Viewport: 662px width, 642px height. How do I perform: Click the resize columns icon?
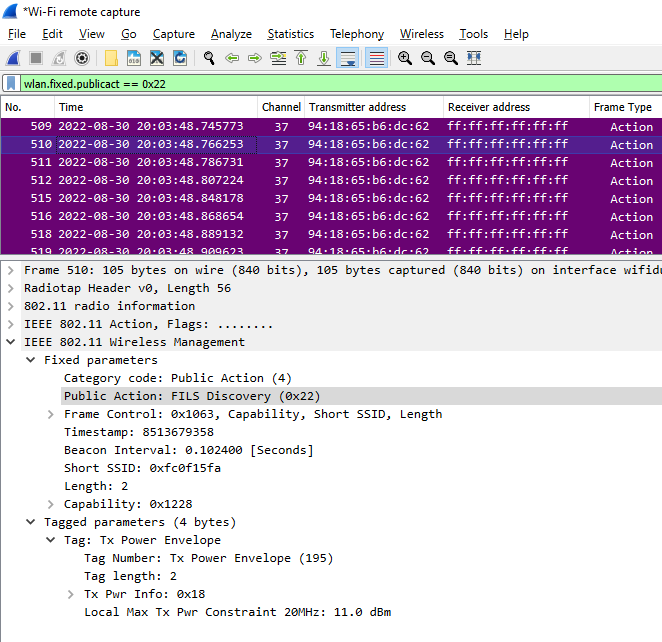tap(474, 58)
